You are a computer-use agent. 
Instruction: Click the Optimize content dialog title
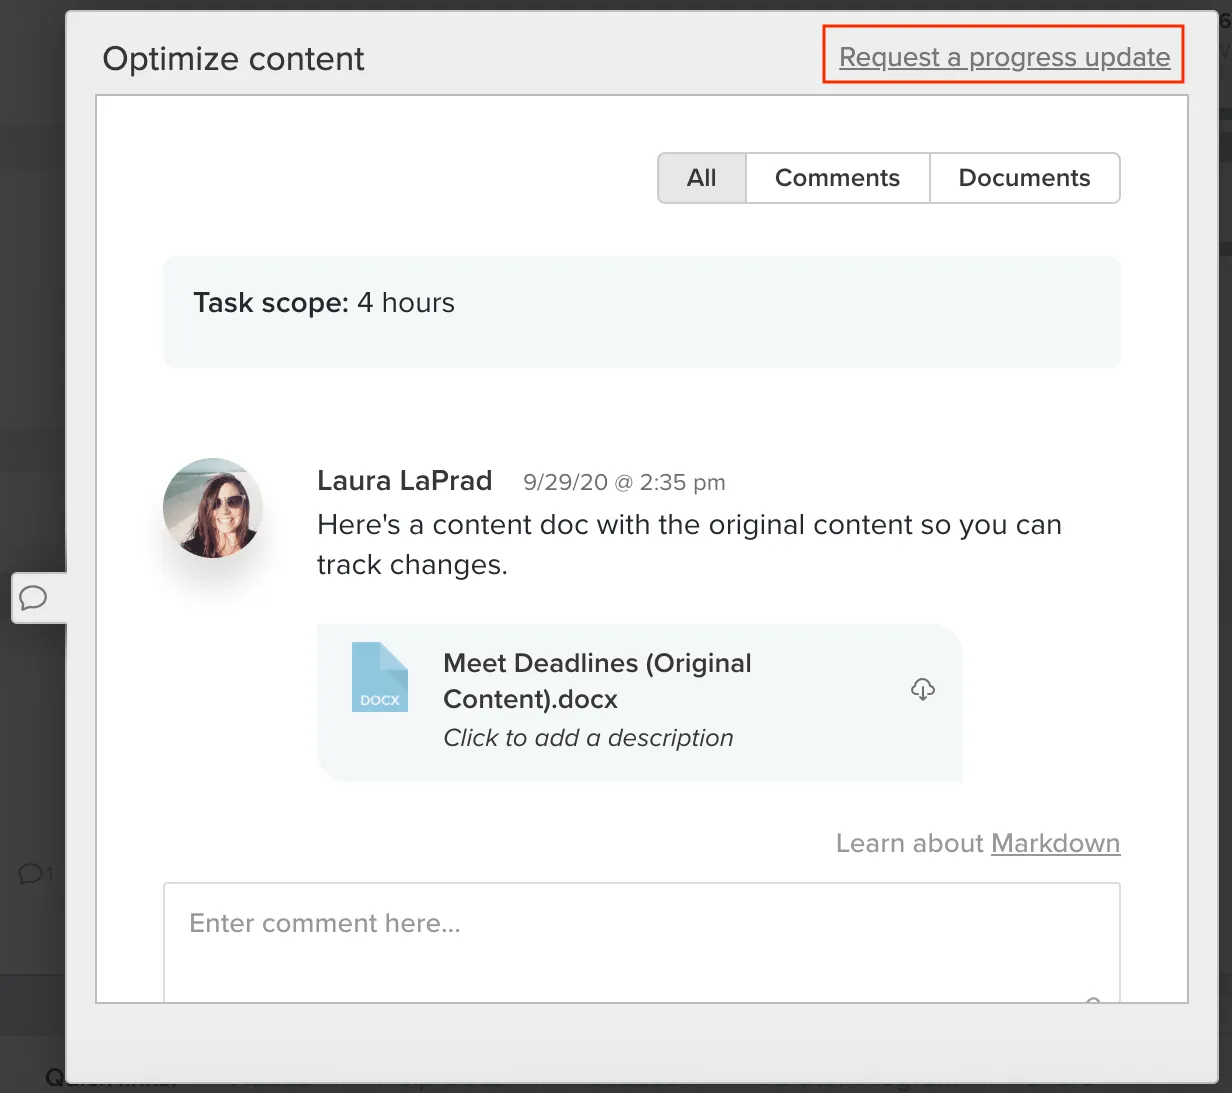233,58
